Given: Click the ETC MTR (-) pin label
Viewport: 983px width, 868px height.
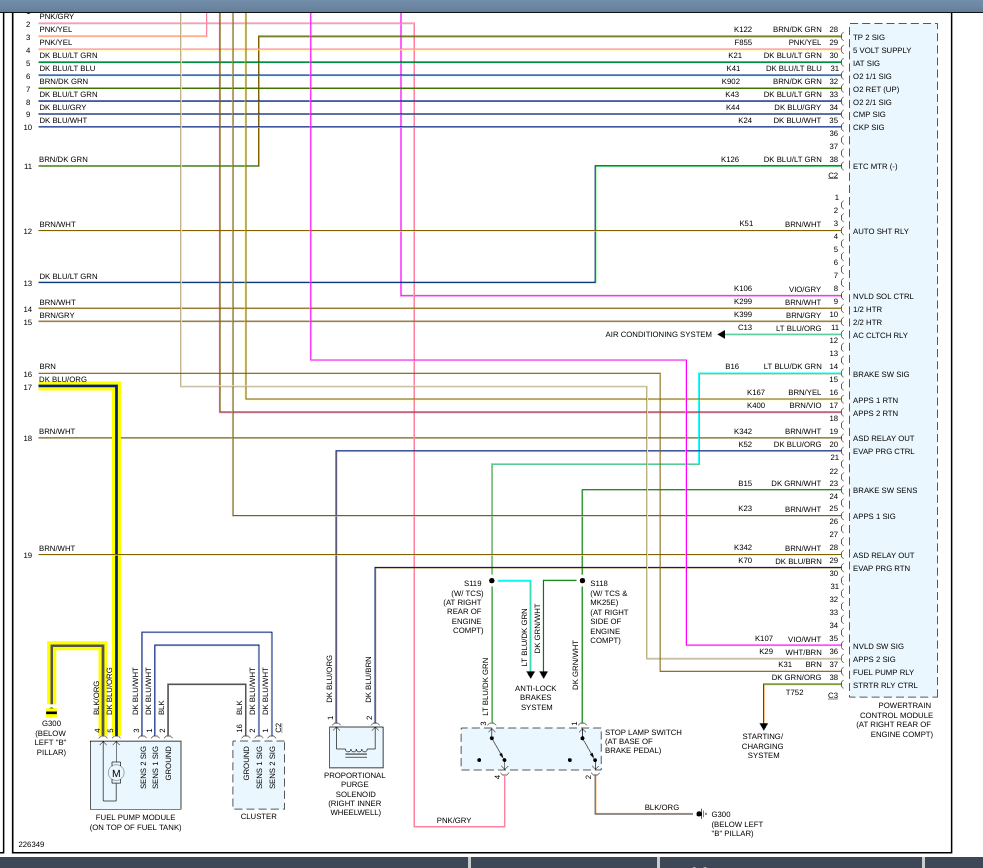Looking at the screenshot, I should (x=875, y=167).
